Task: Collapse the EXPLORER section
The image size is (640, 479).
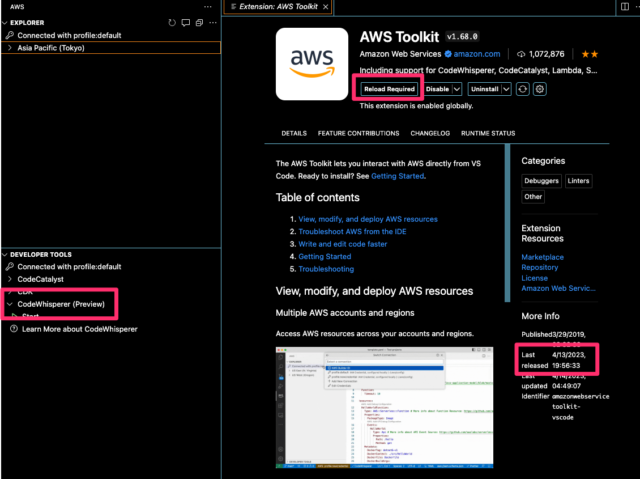Action: 4,23
